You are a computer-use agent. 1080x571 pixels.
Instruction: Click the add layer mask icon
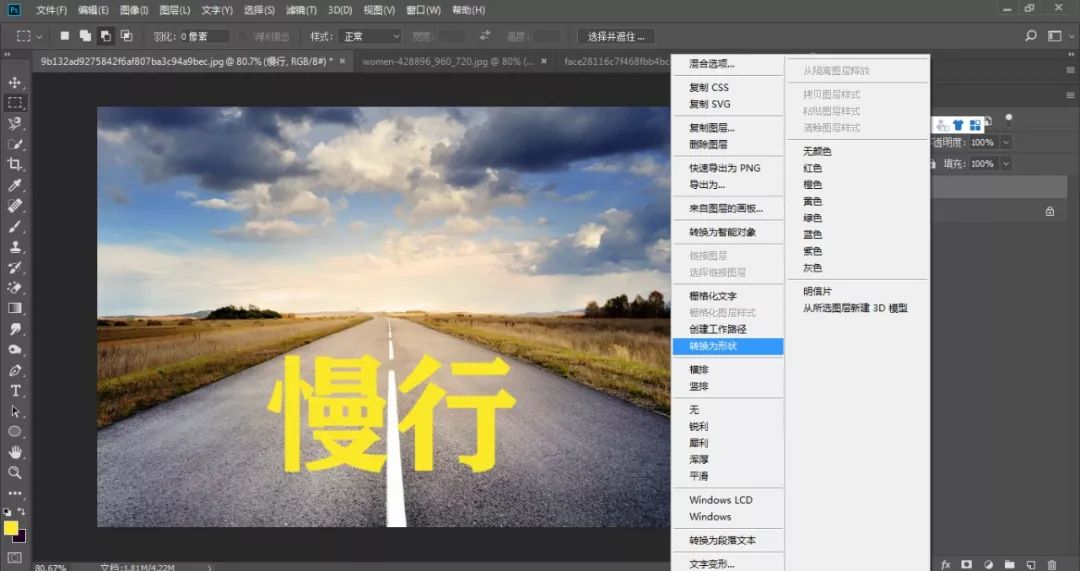(966, 564)
